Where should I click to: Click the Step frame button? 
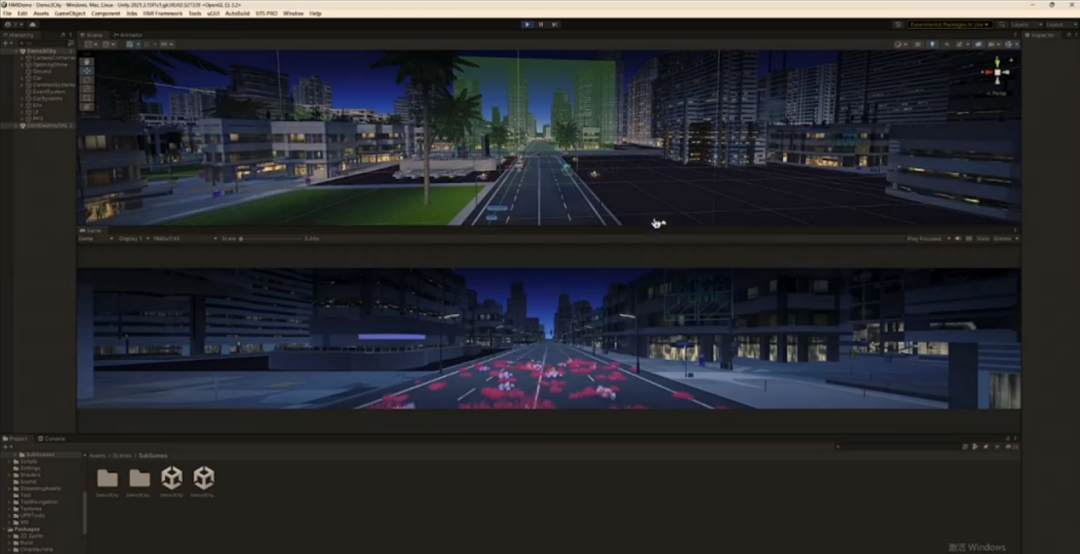(555, 24)
